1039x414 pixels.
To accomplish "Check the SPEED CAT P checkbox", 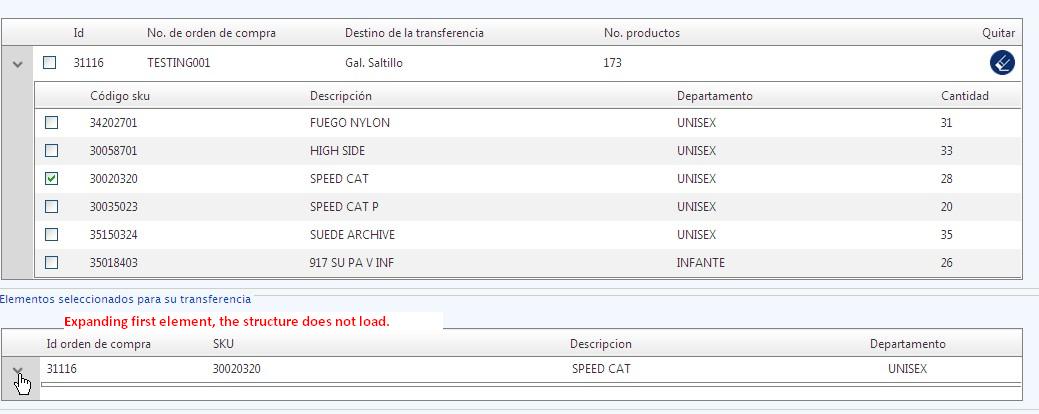I will [52, 207].
